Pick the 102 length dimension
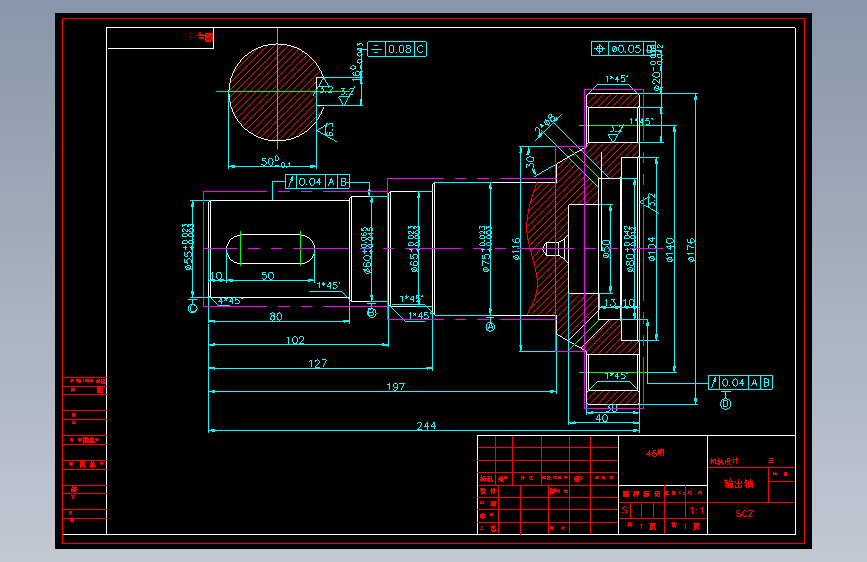The image size is (867, 562). coord(295,340)
